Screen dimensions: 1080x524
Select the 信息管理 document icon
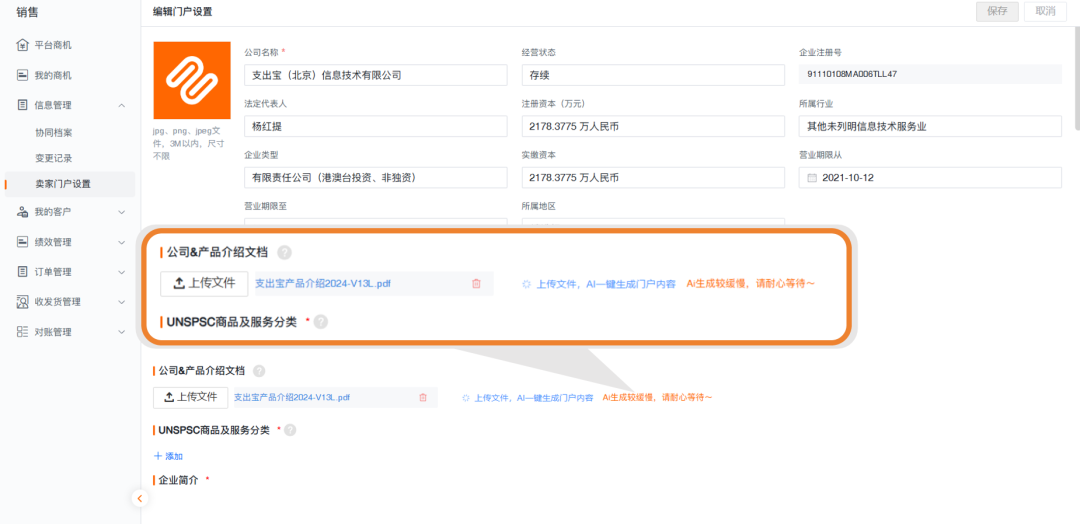(22, 105)
